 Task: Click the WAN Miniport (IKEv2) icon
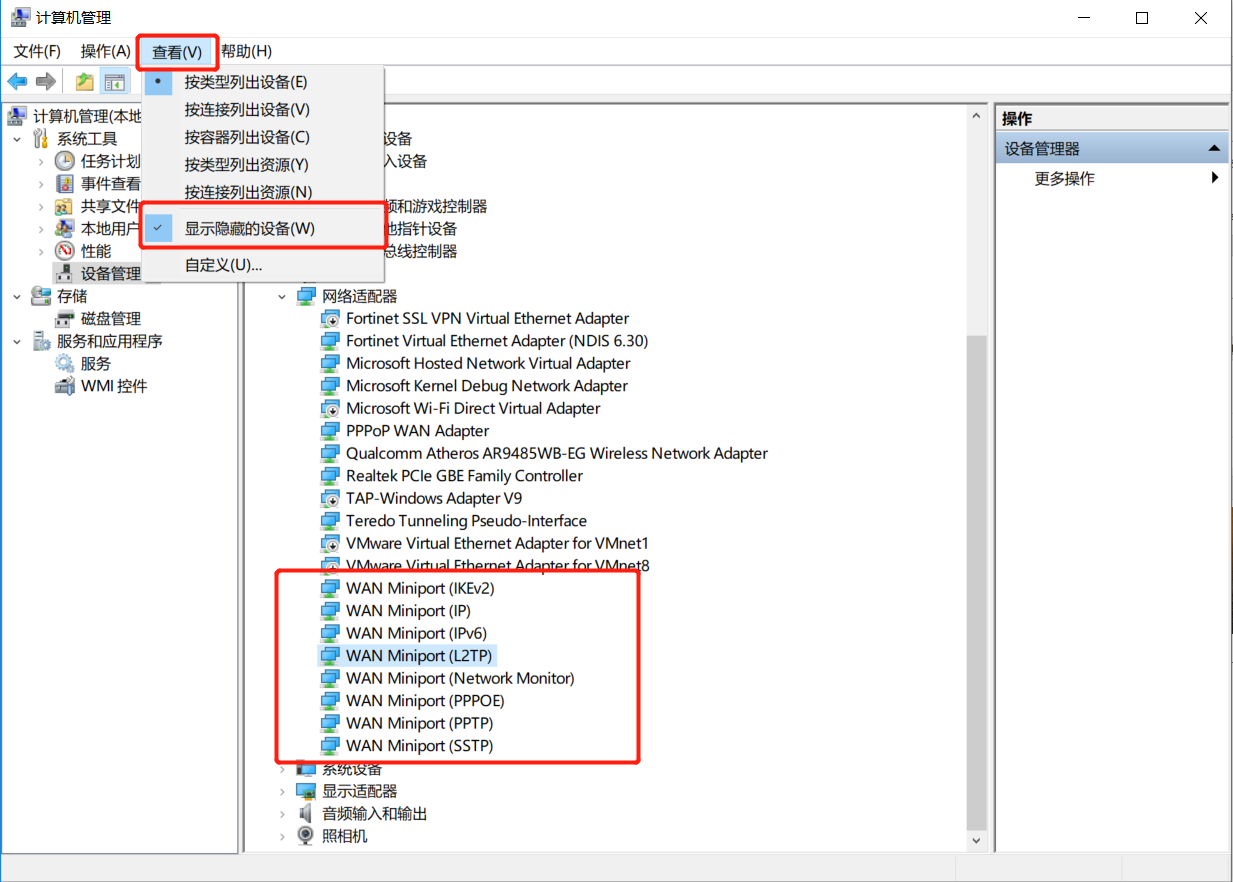point(330,588)
